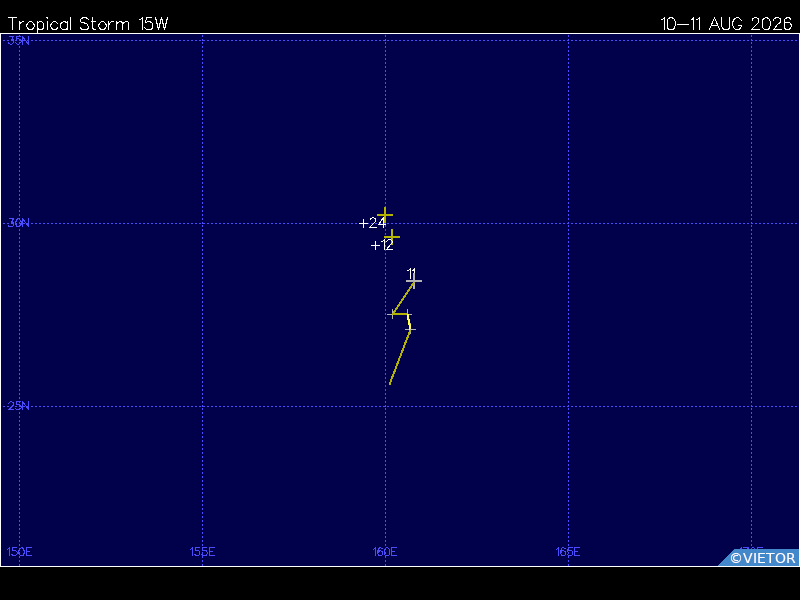Image resolution: width=800 pixels, height=600 pixels.
Task: Click the 25N latitude label
Action: point(18,406)
